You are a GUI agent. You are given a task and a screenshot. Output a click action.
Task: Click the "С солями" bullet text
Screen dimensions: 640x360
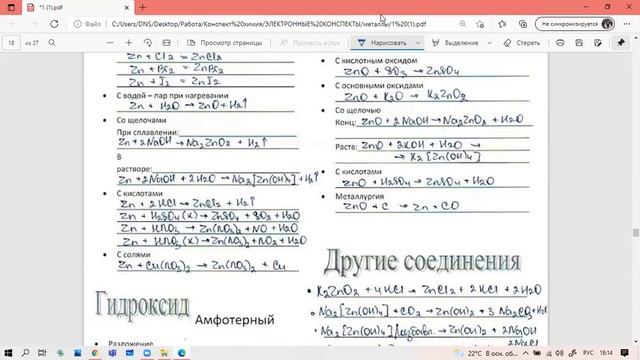(x=133, y=255)
